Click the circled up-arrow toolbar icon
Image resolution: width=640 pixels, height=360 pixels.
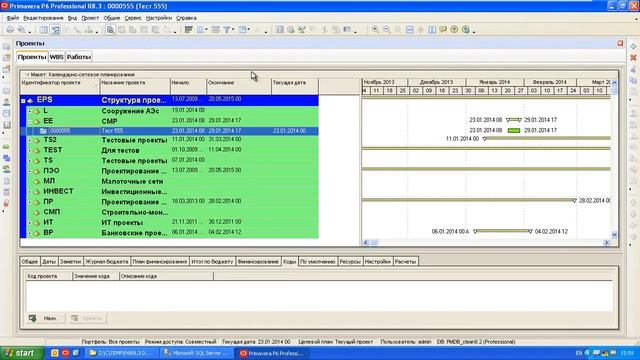point(454,30)
